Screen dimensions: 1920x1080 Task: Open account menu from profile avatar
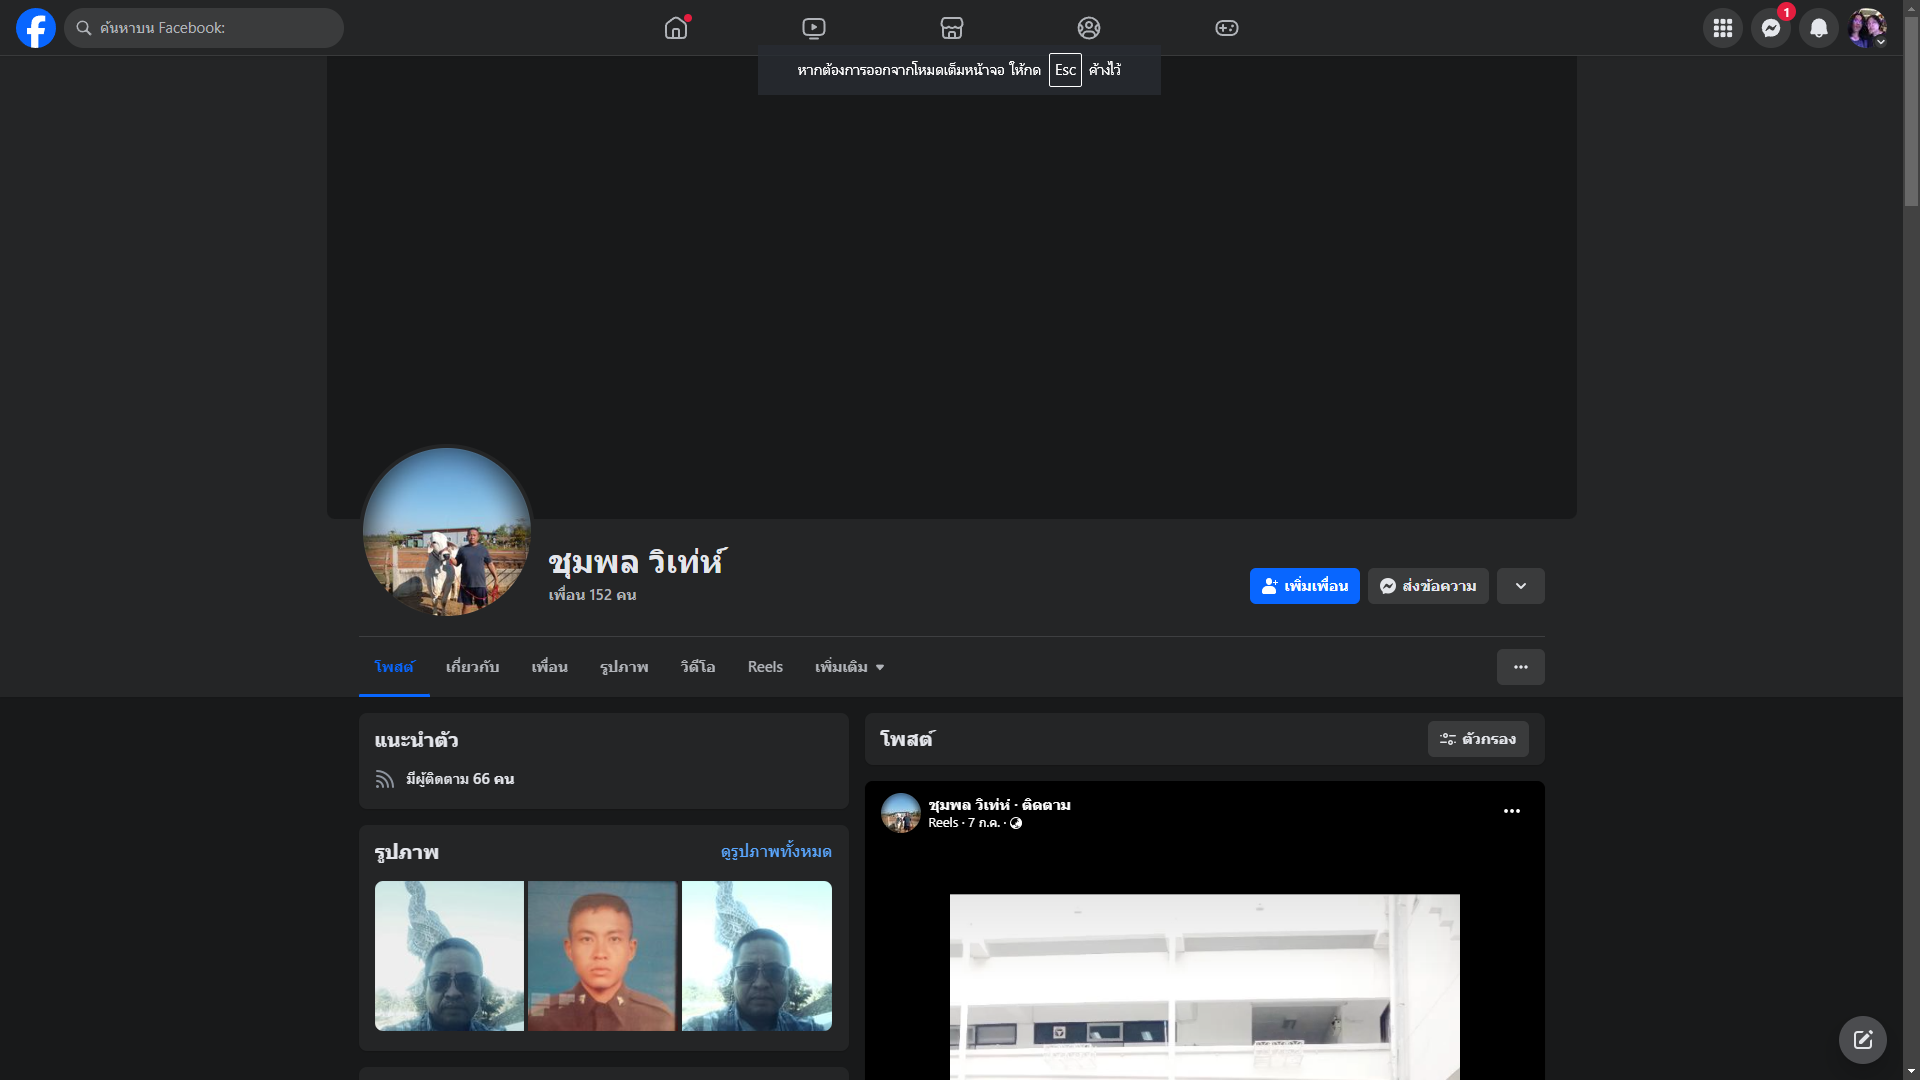(x=1867, y=28)
